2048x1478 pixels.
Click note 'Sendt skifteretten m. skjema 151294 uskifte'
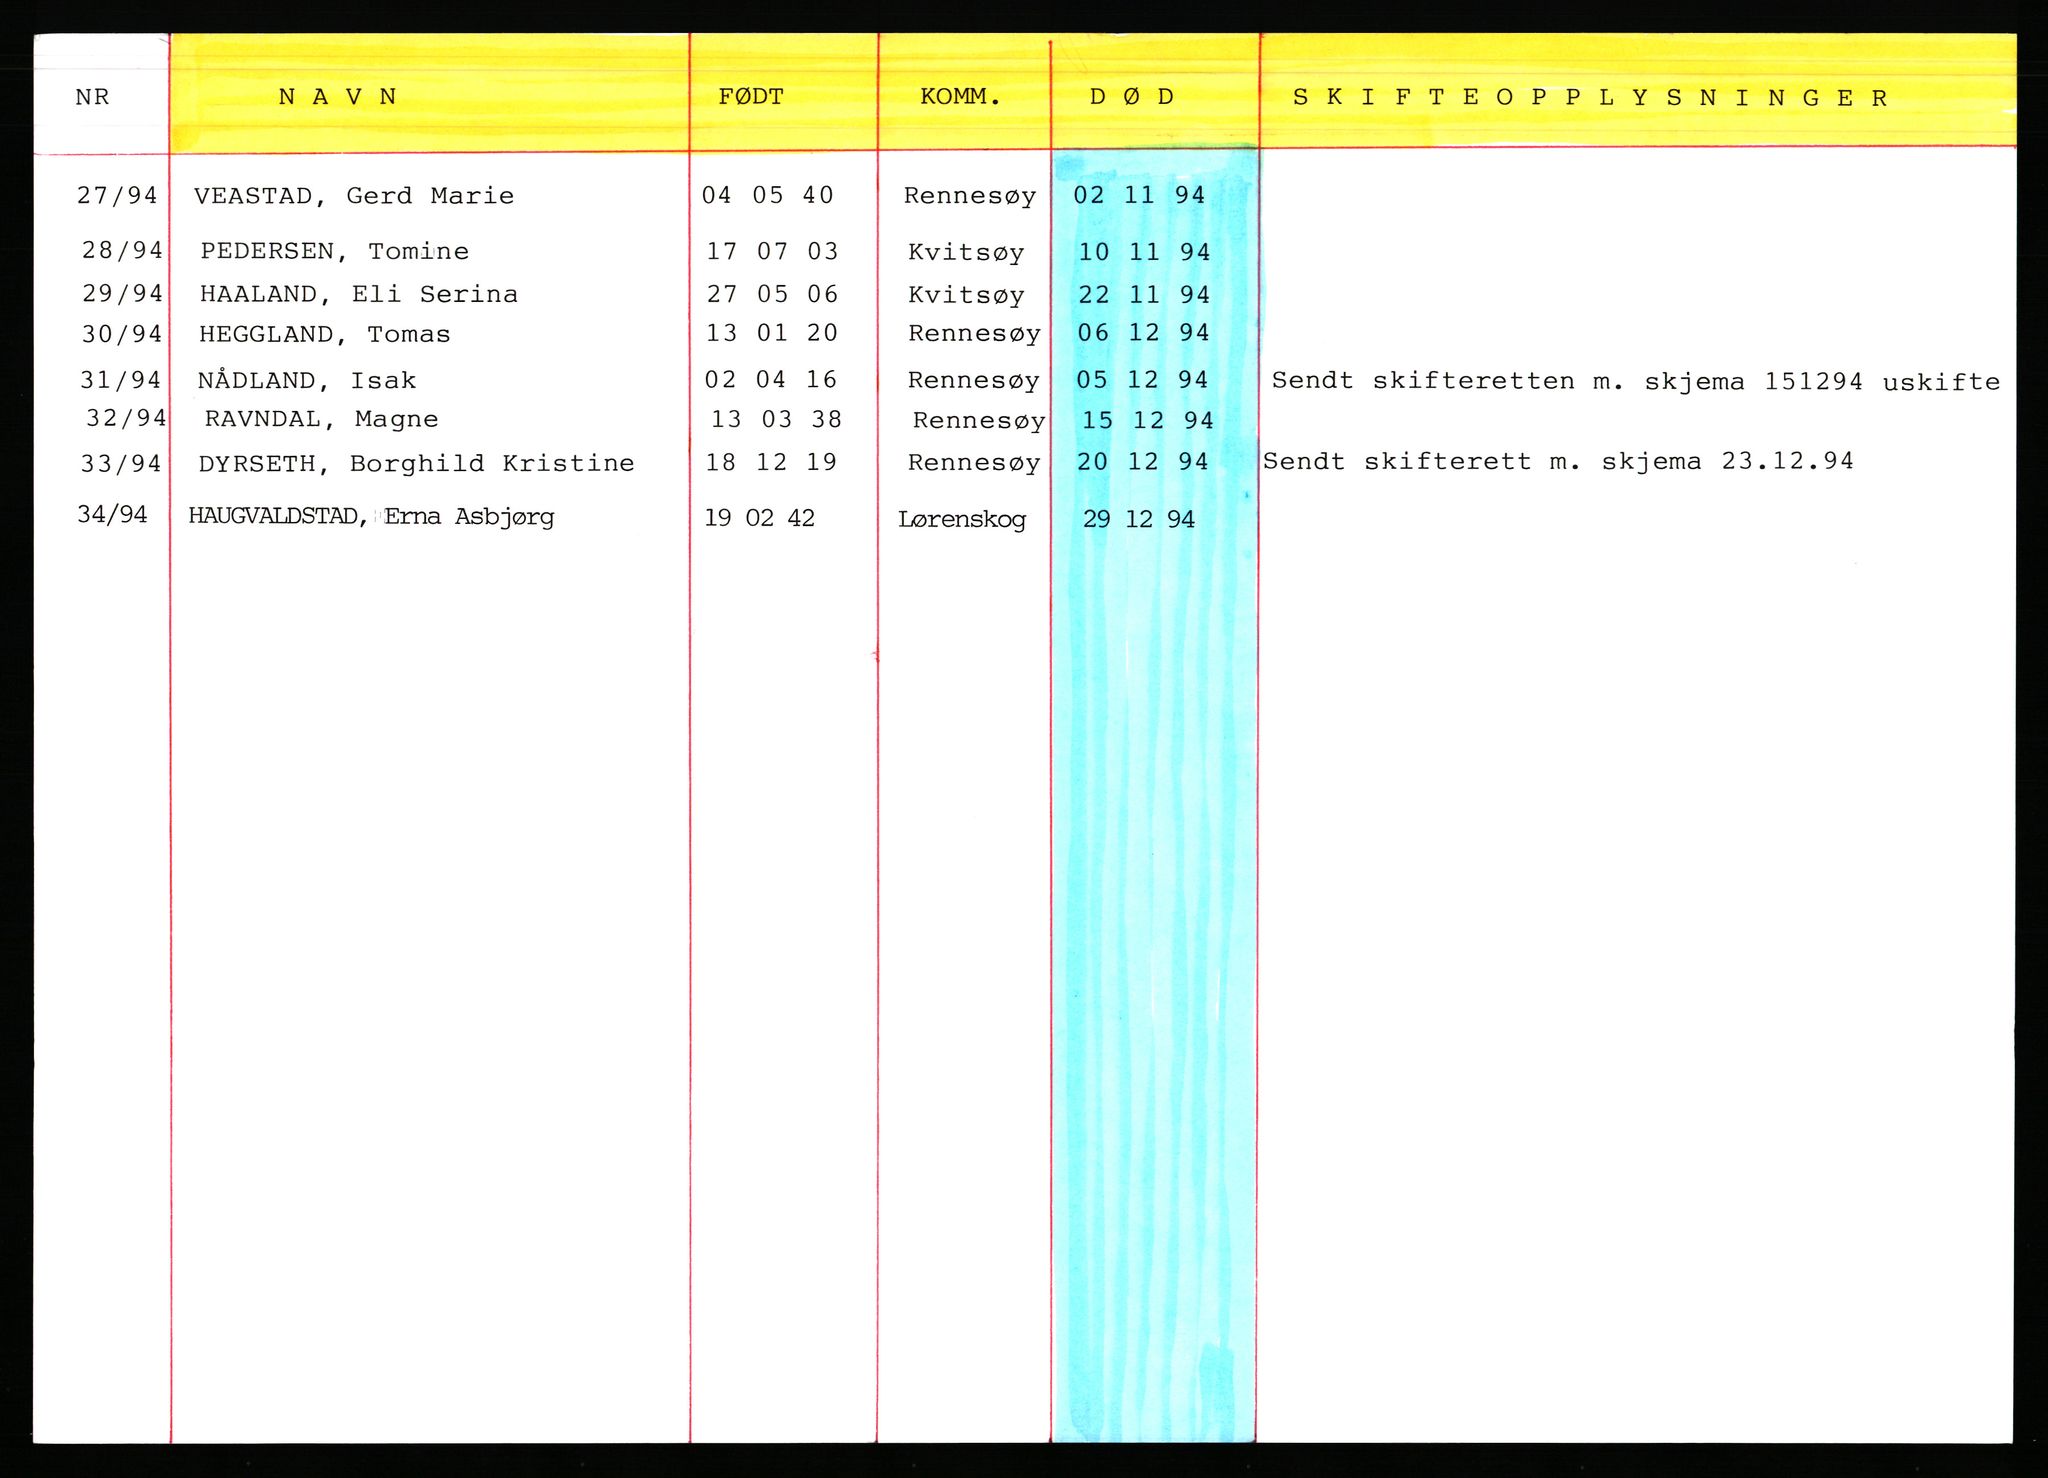point(1636,381)
